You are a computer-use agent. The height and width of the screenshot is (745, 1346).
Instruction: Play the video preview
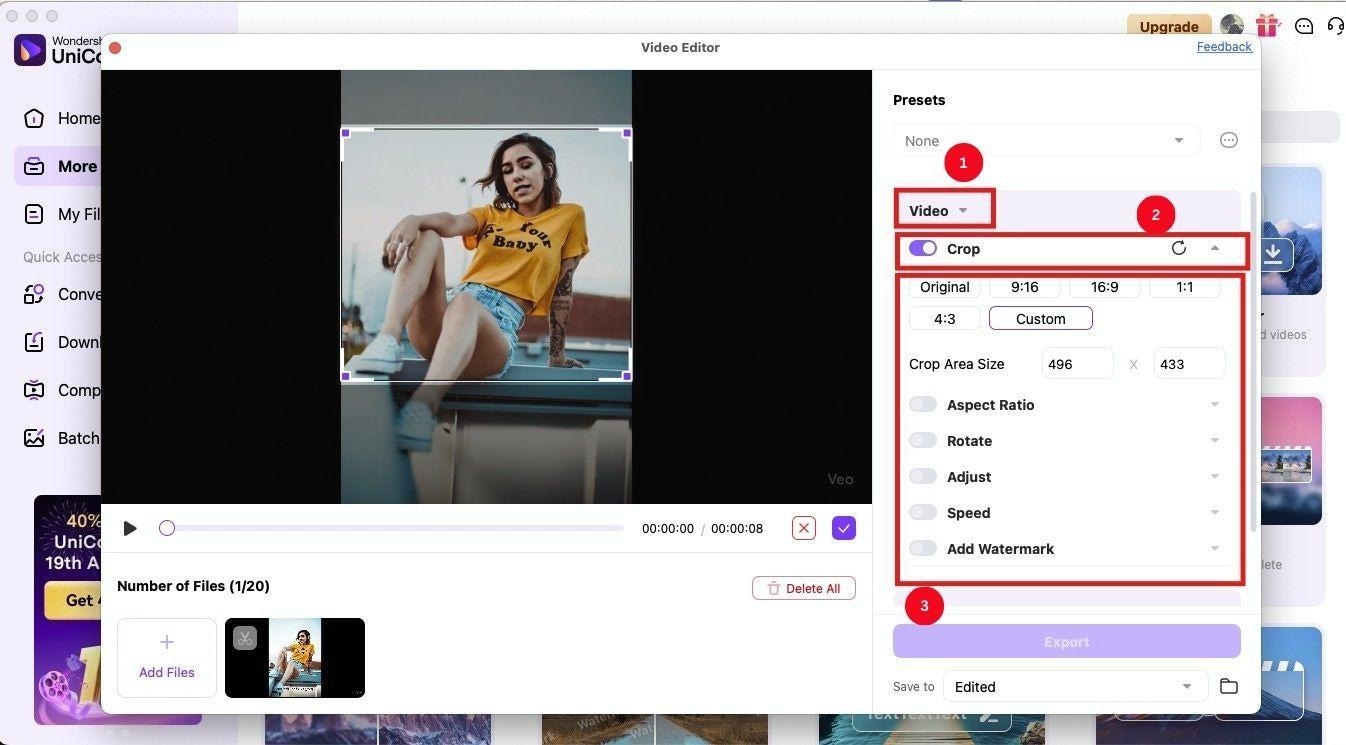[x=130, y=528]
